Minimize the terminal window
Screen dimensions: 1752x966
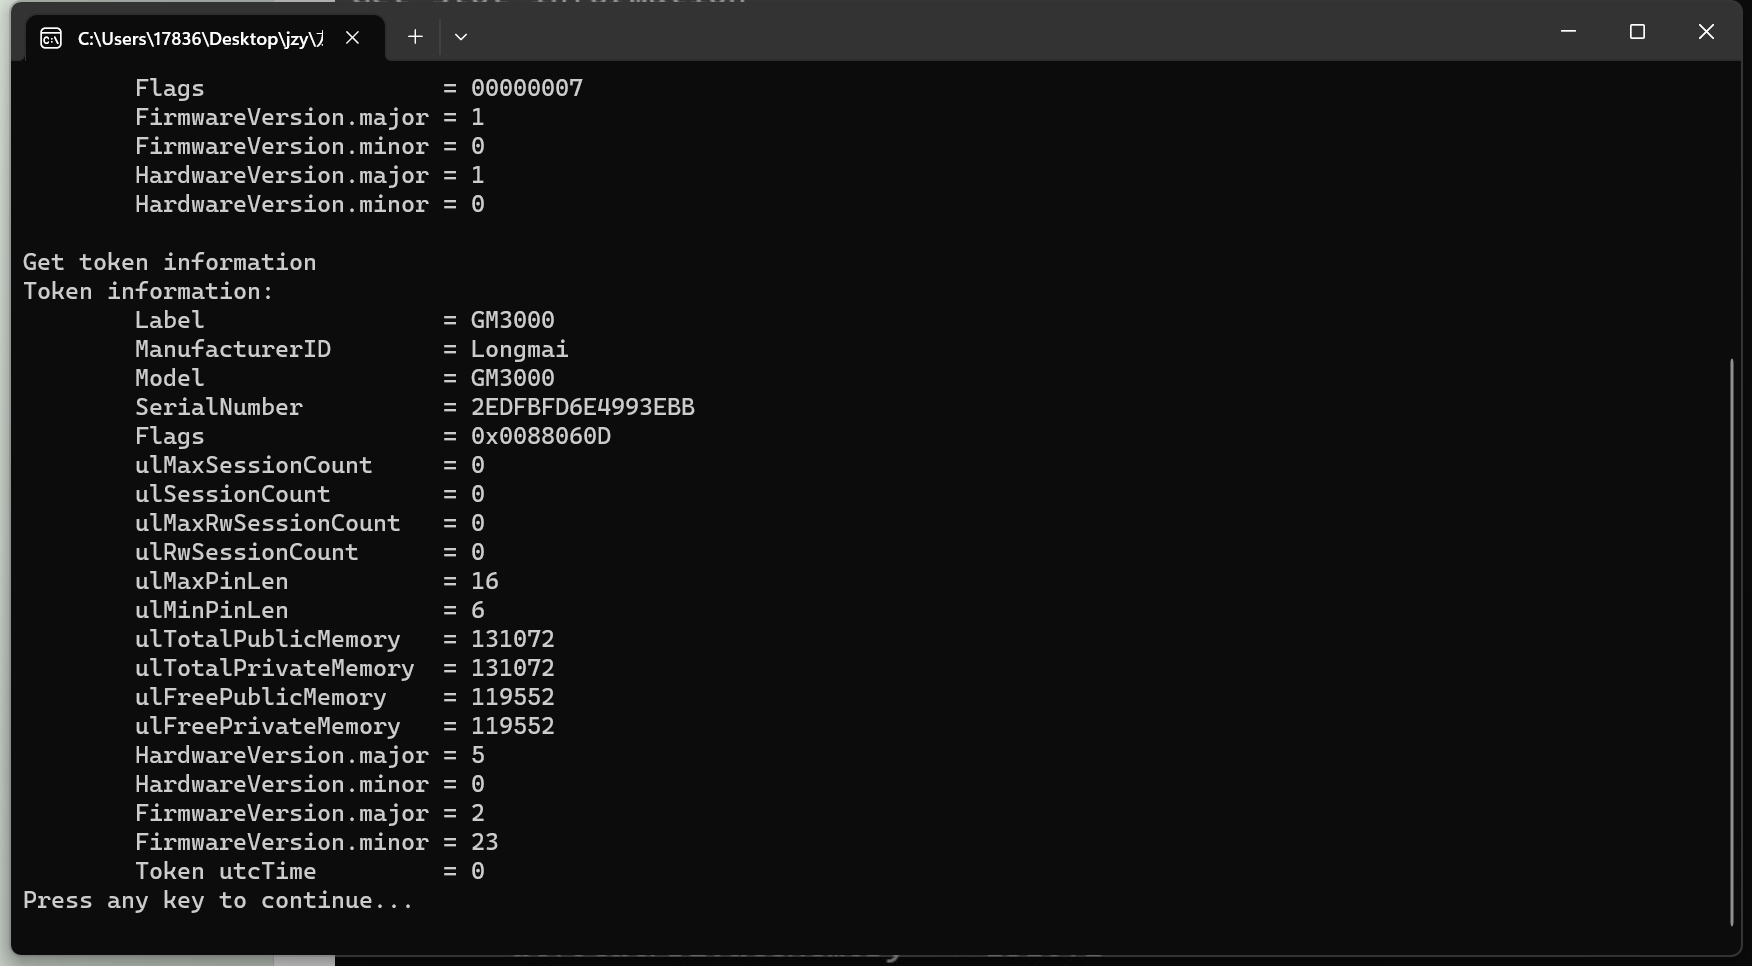pos(1568,32)
